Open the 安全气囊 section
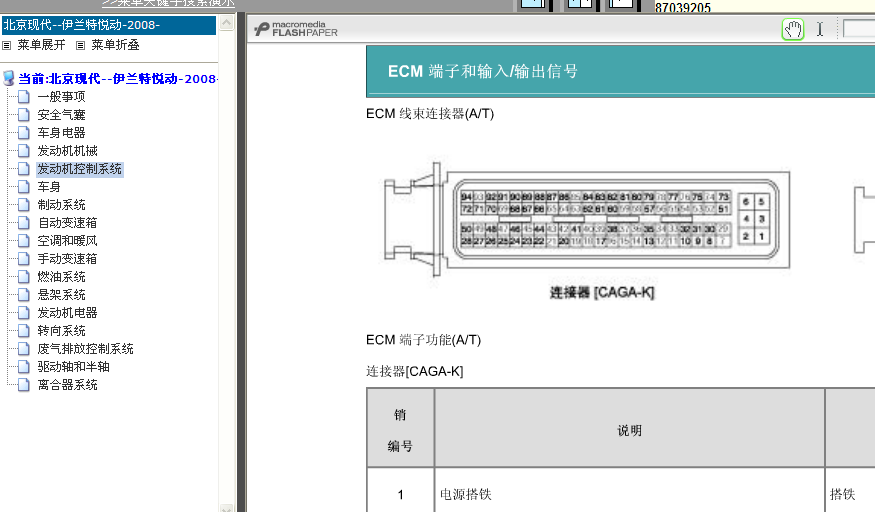 point(61,115)
